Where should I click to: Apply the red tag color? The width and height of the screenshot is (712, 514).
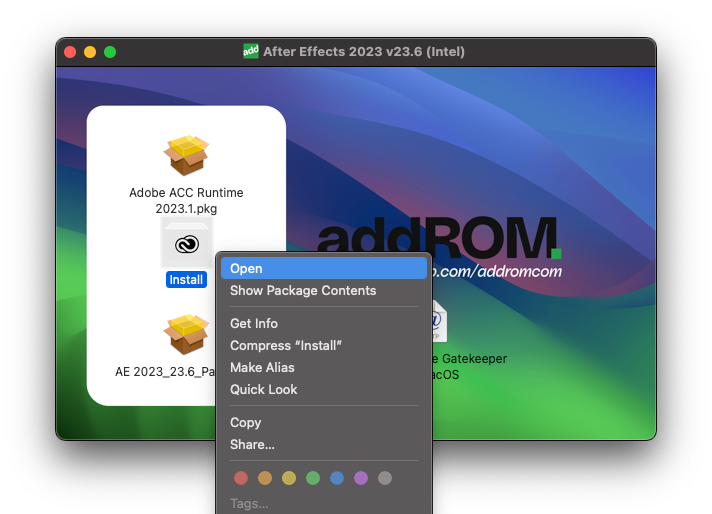coord(241,478)
